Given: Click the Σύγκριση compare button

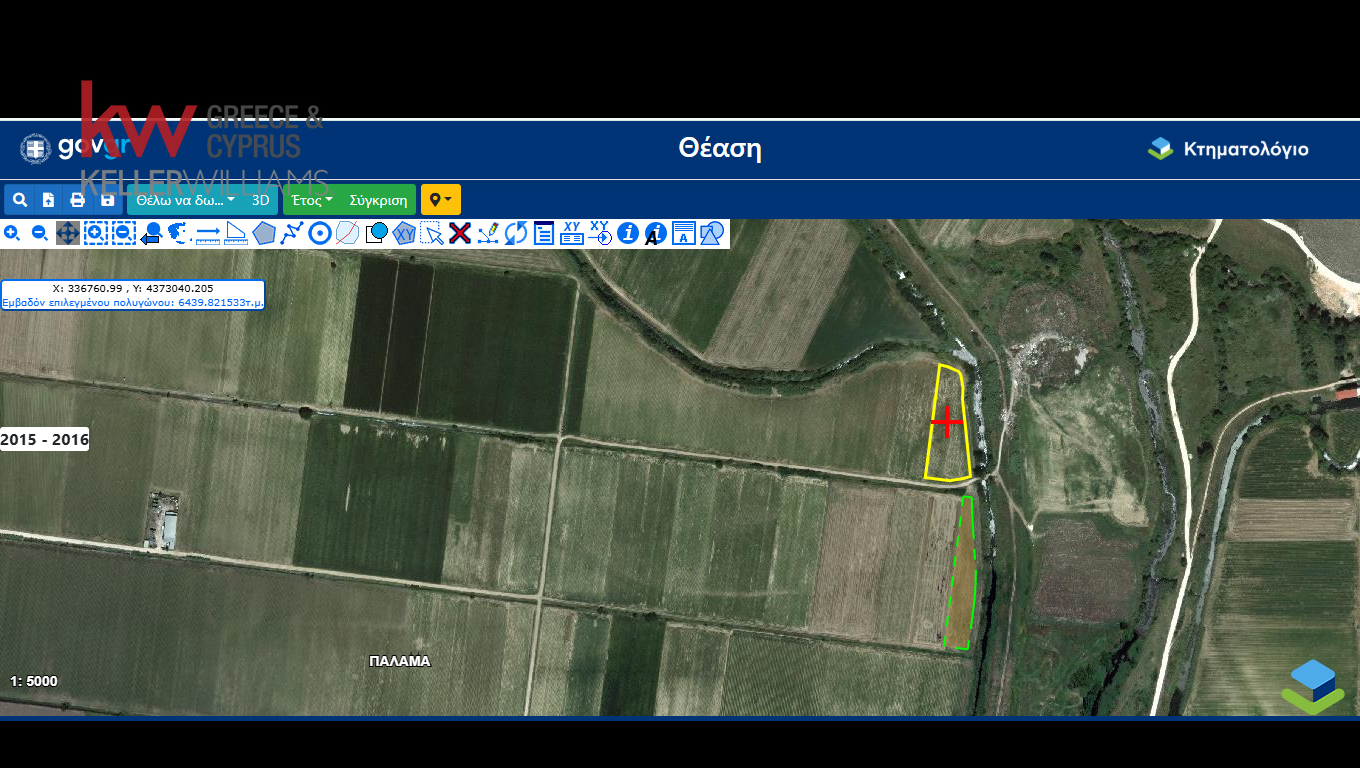Looking at the screenshot, I should 378,200.
